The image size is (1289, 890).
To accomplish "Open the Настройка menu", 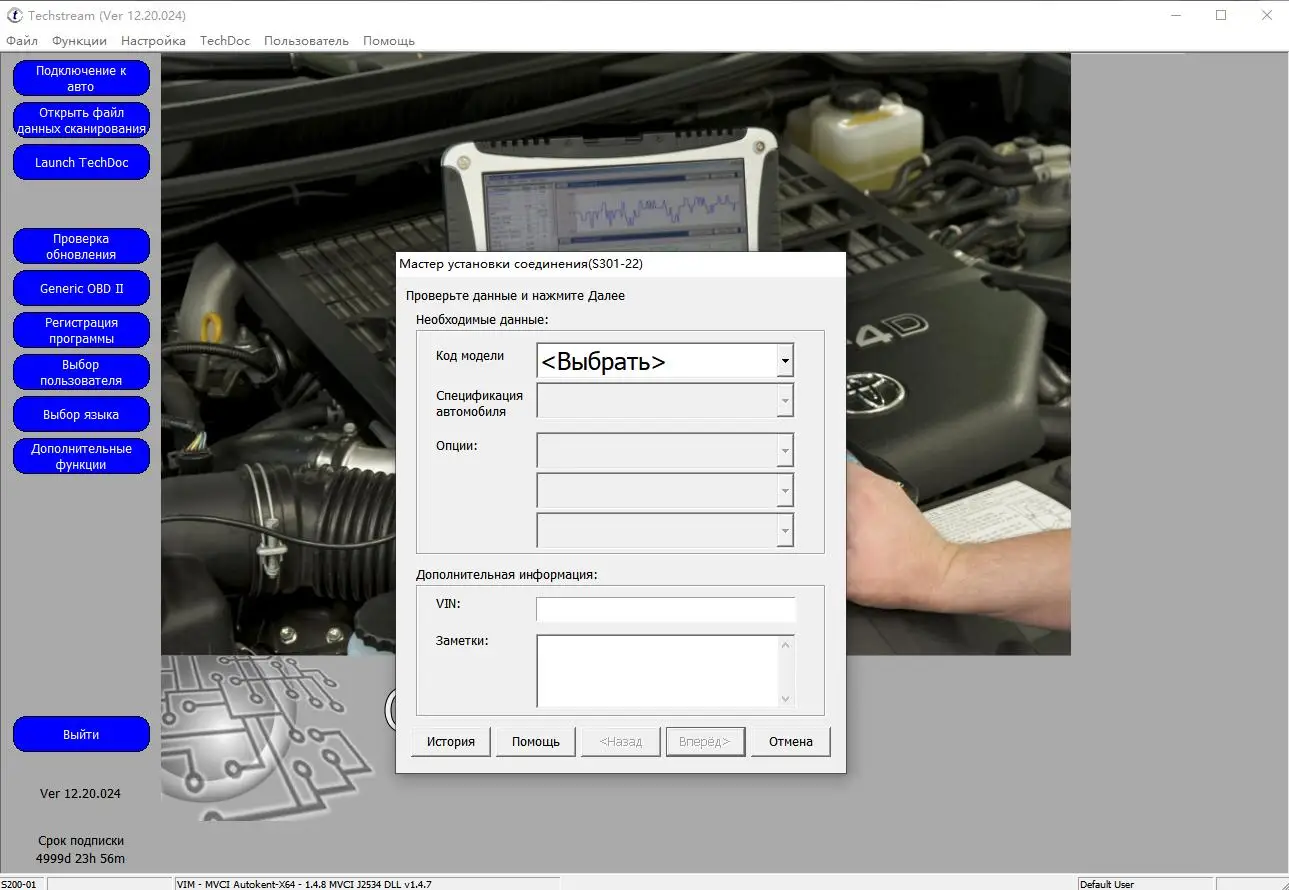I will 153,41.
